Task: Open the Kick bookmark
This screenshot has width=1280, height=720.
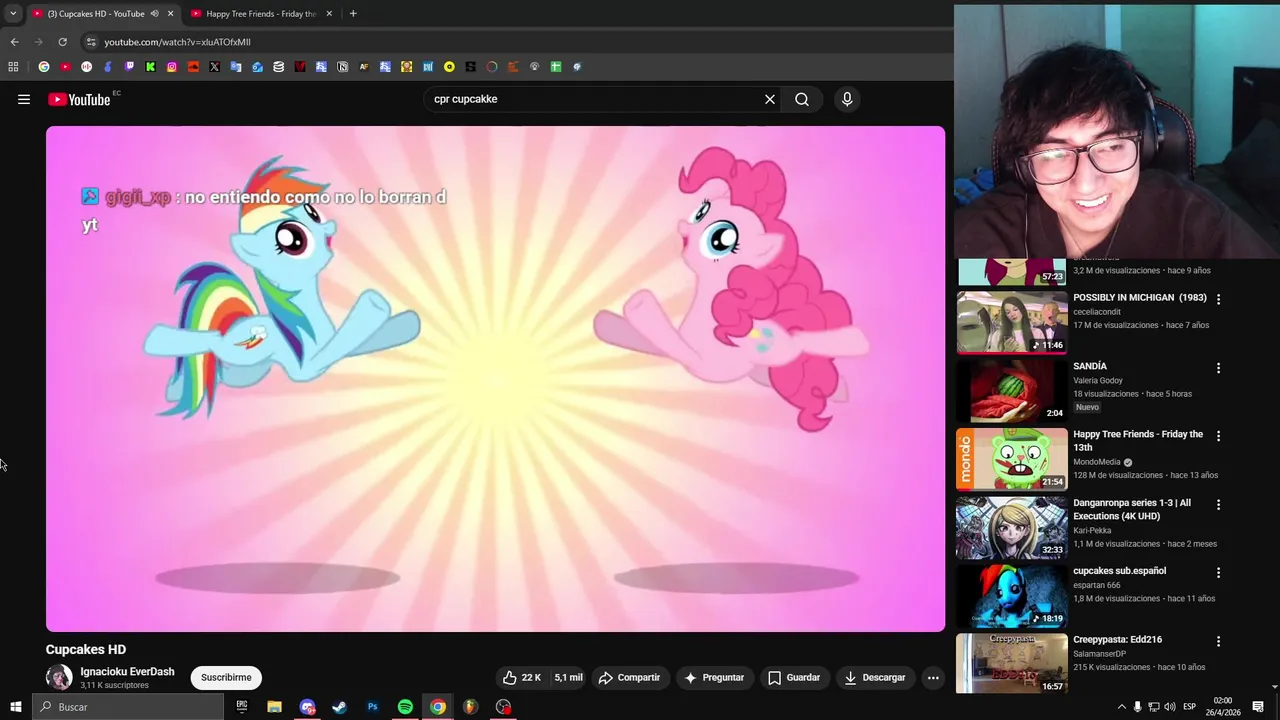Action: tap(150, 67)
